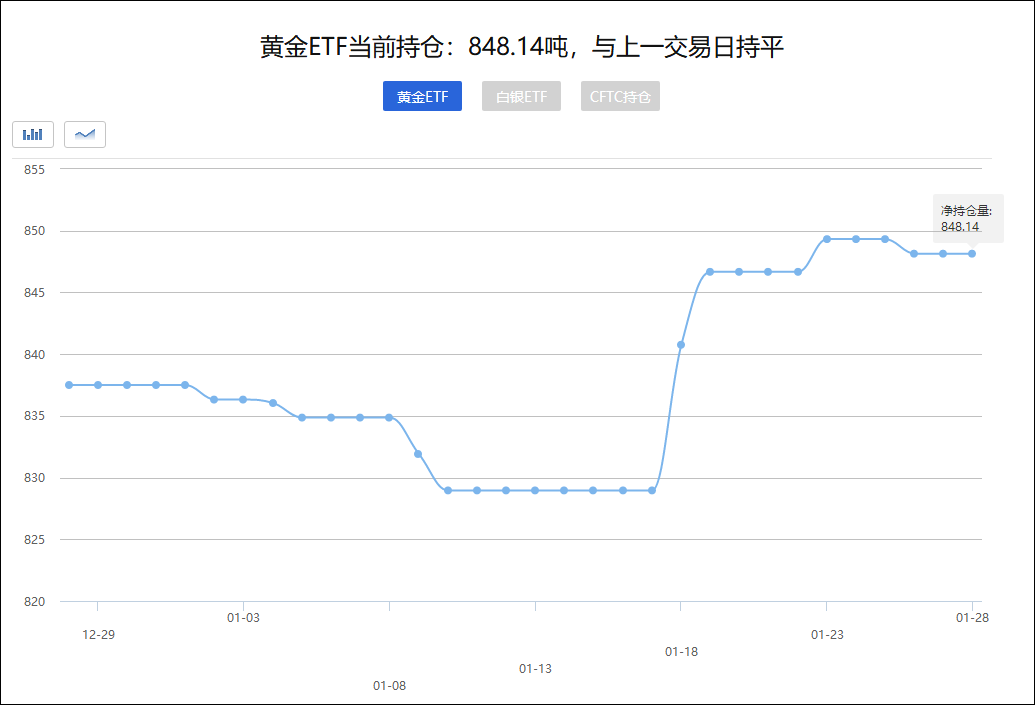Switch to bar chart view icon

(33, 134)
